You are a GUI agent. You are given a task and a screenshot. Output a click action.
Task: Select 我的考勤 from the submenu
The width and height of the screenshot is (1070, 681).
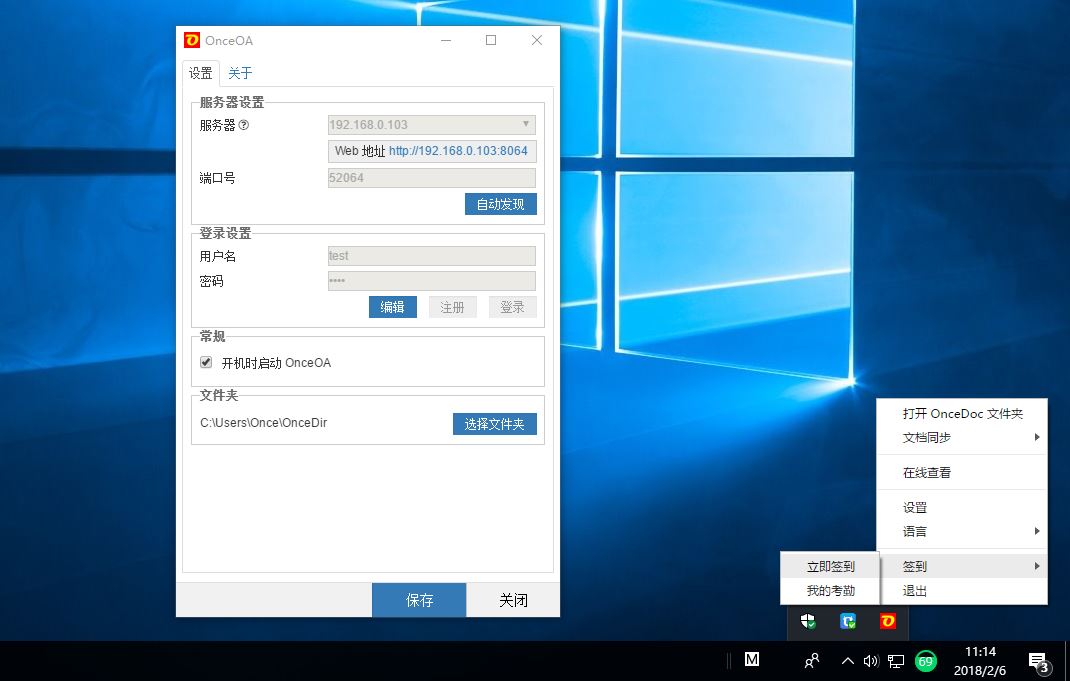(x=830, y=590)
